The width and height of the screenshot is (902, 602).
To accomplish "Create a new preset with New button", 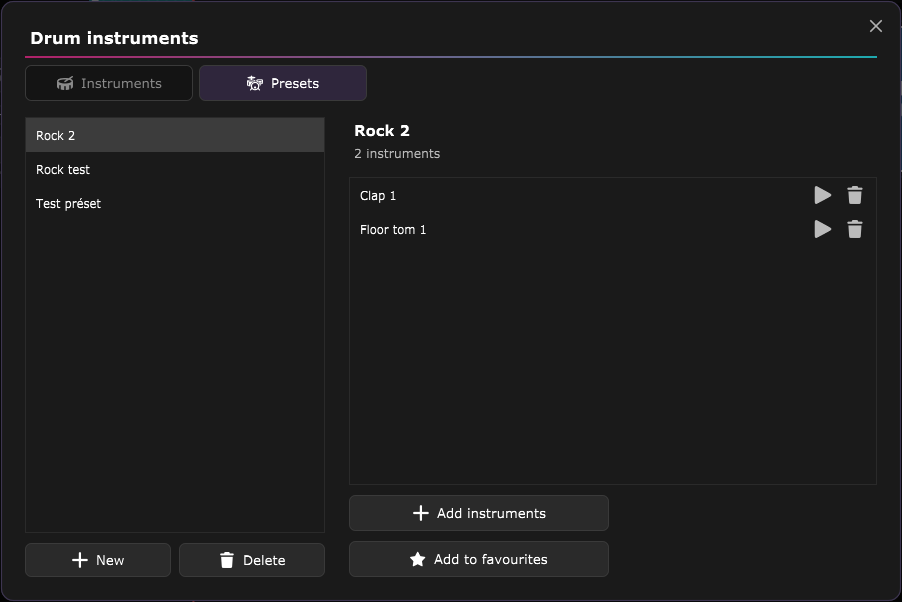I will [98, 560].
